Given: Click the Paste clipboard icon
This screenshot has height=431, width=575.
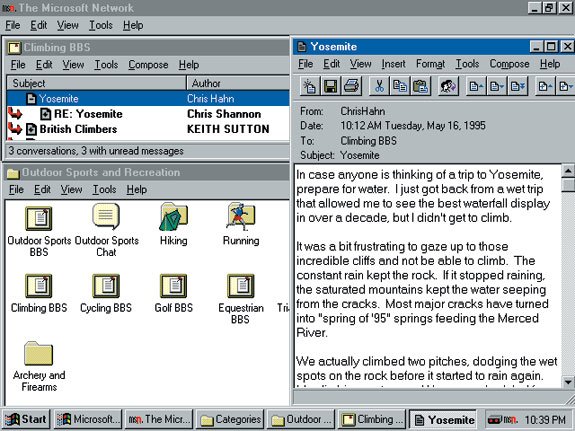Looking at the screenshot, I should (x=421, y=87).
